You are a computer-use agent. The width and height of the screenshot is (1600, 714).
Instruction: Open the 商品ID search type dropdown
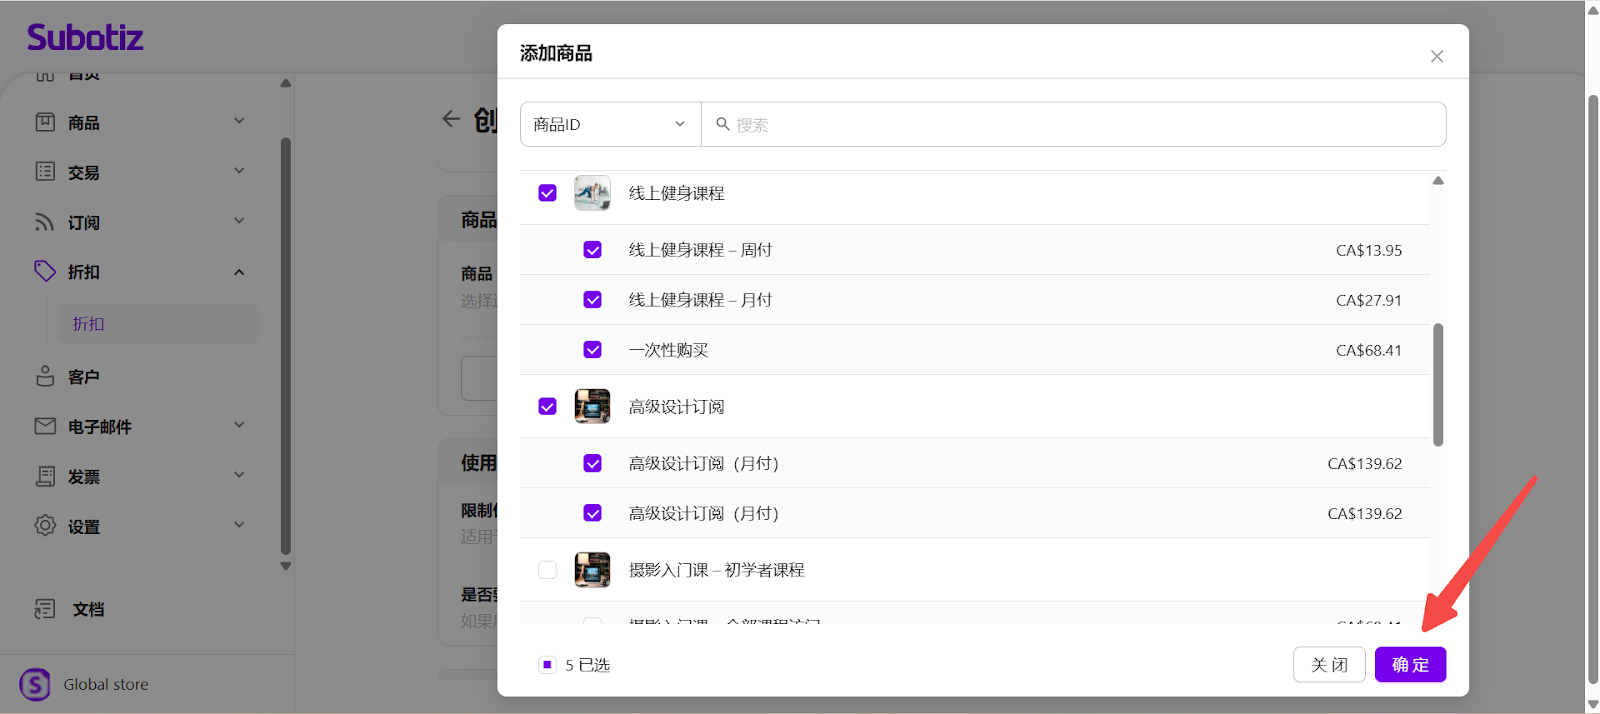click(609, 124)
